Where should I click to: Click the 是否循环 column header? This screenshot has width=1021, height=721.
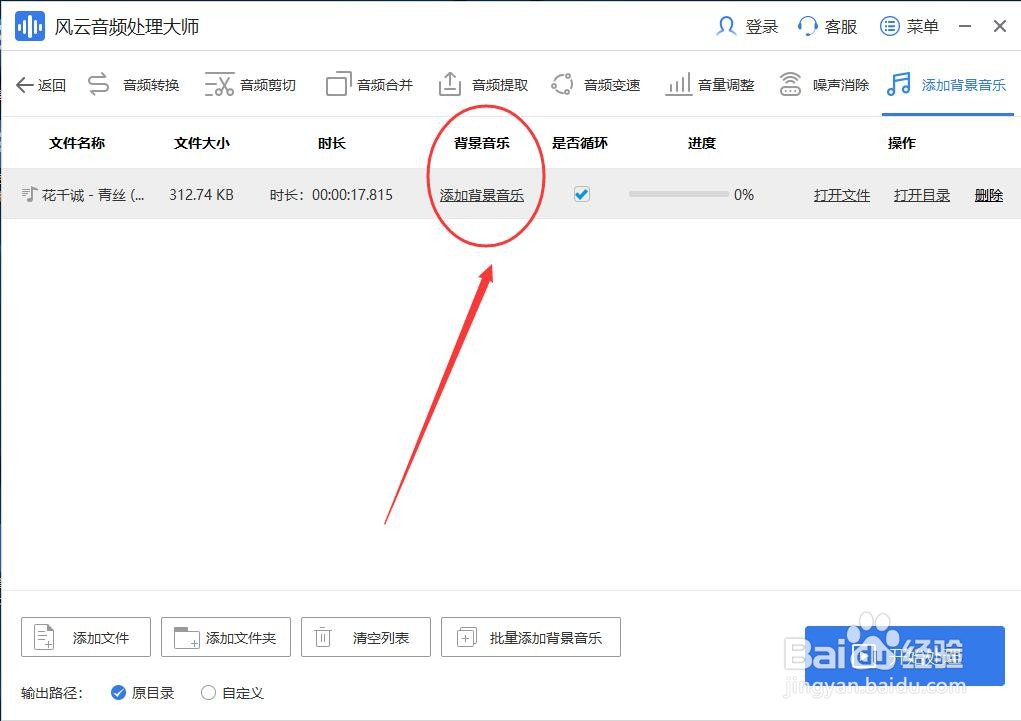[580, 143]
